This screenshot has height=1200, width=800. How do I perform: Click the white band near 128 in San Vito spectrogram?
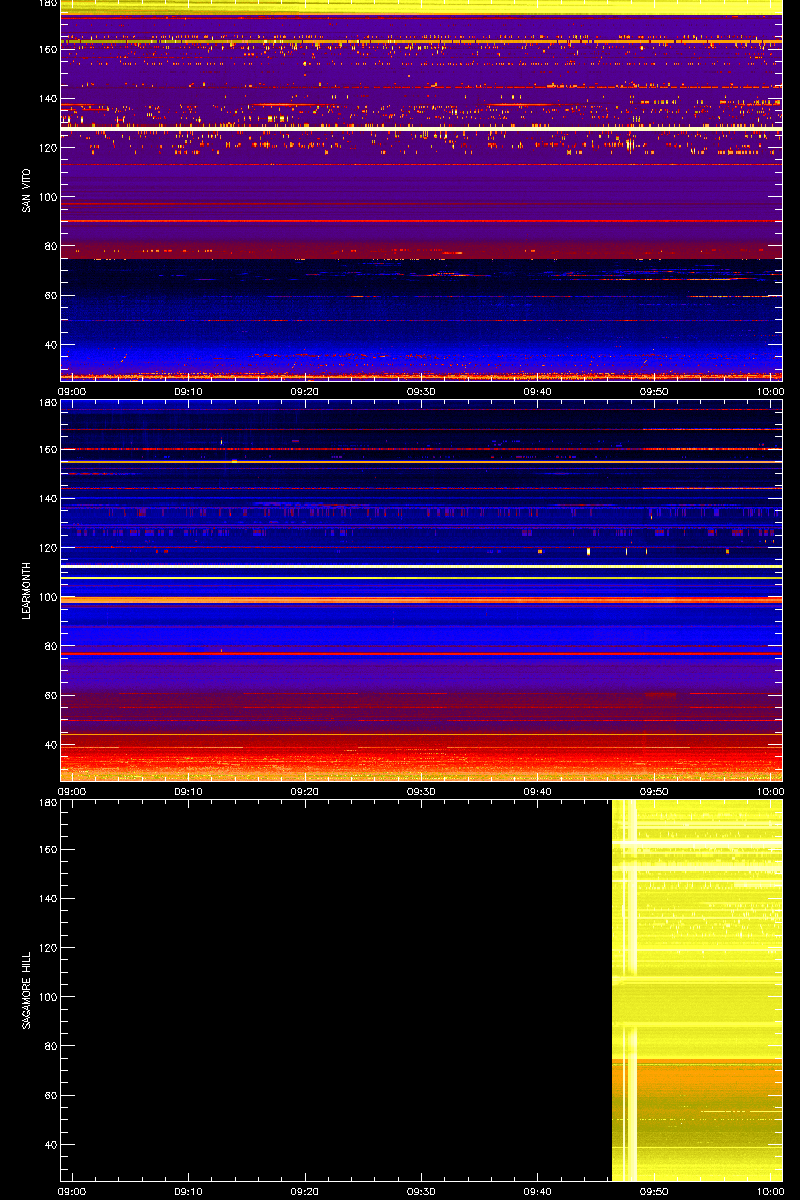click(421, 129)
